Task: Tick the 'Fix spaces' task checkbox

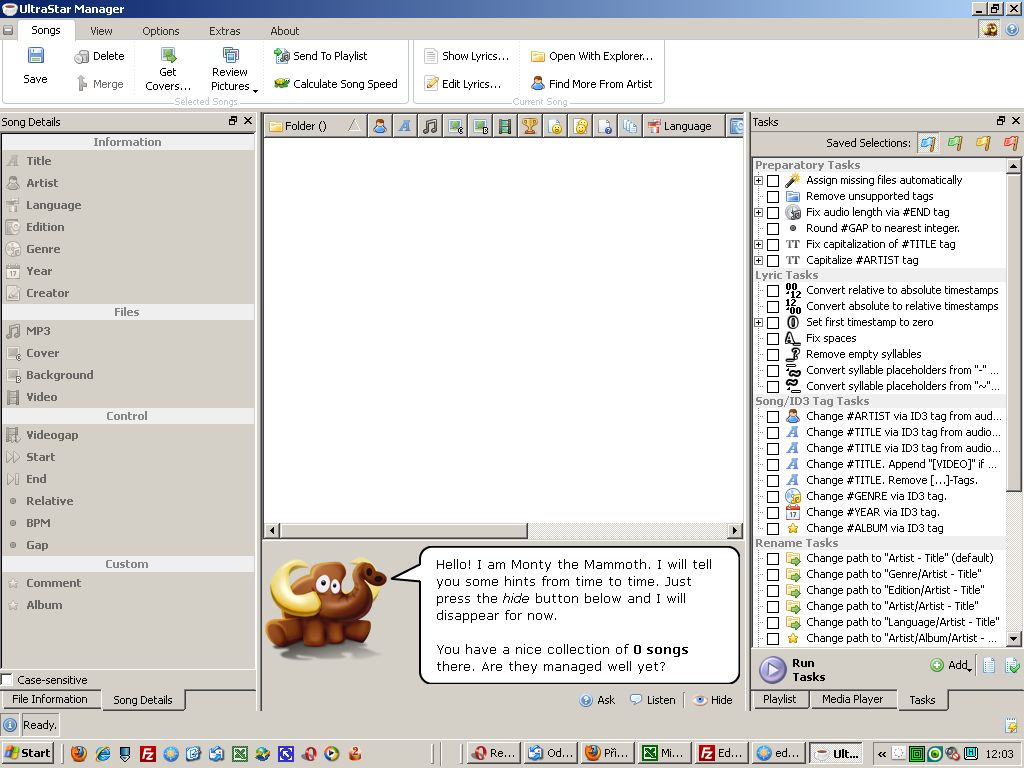Action: coord(773,339)
